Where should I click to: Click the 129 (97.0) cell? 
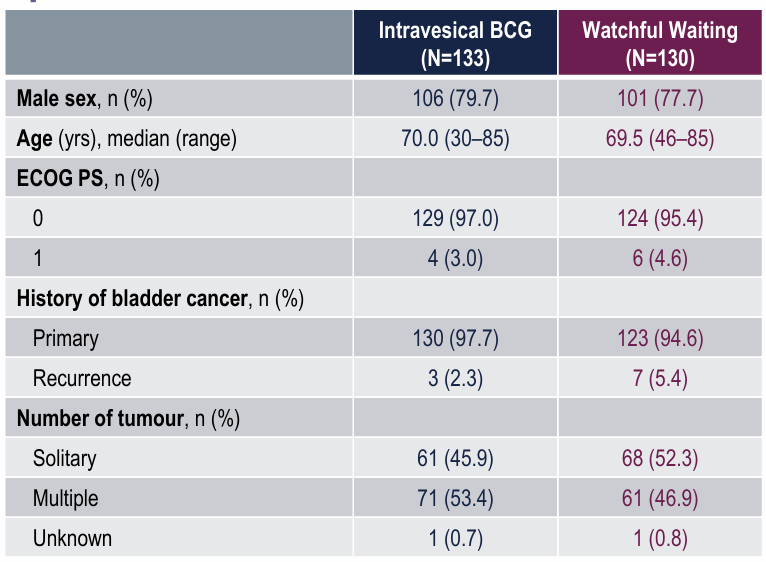455,219
